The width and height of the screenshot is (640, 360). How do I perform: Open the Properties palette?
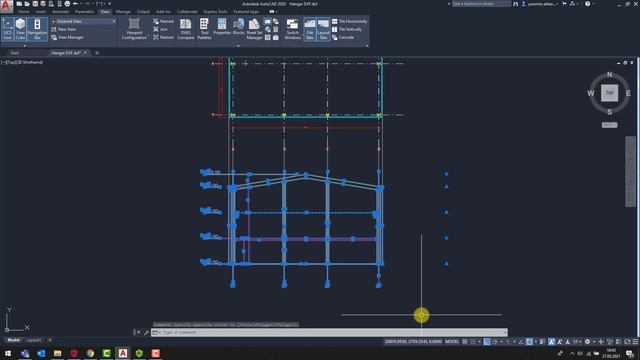222,27
